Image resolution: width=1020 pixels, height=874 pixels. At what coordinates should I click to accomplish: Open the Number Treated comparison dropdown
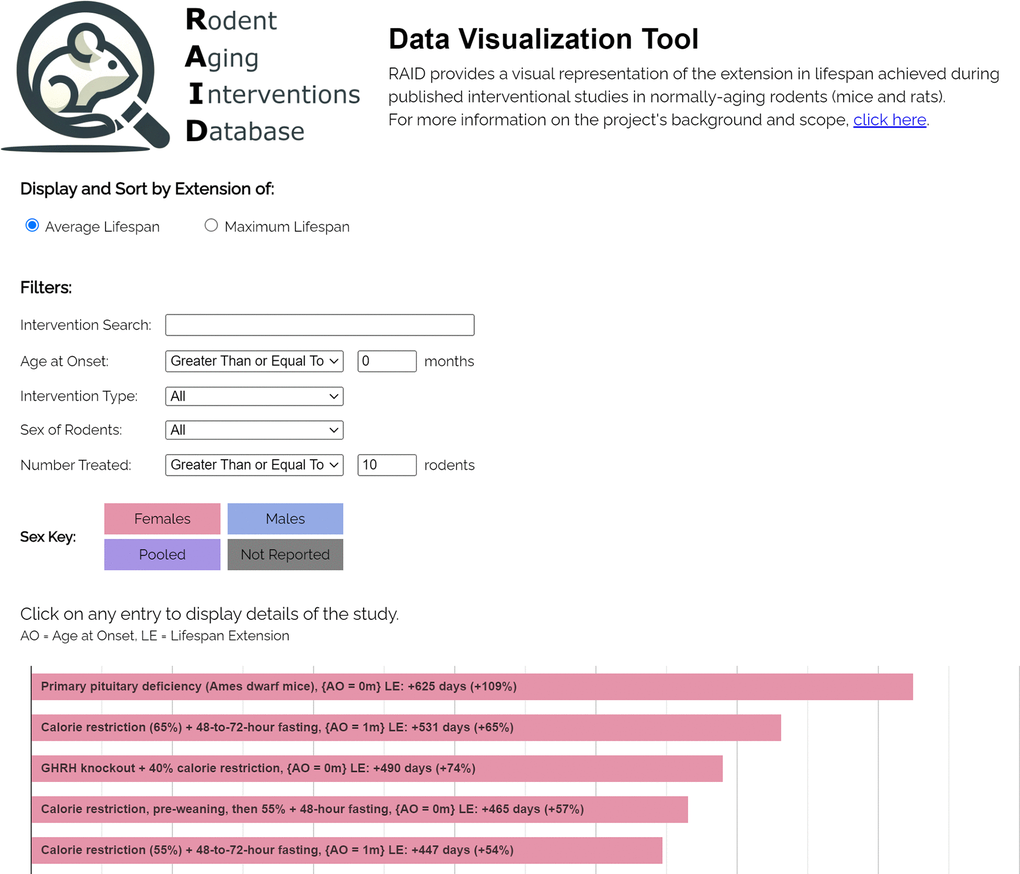(x=254, y=465)
